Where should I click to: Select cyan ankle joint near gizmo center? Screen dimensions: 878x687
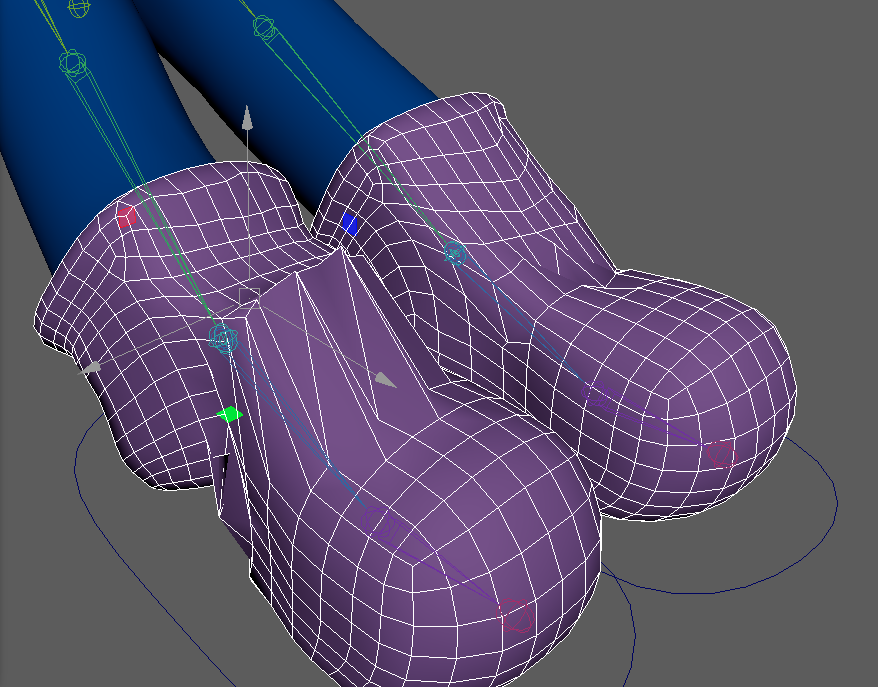tap(224, 339)
